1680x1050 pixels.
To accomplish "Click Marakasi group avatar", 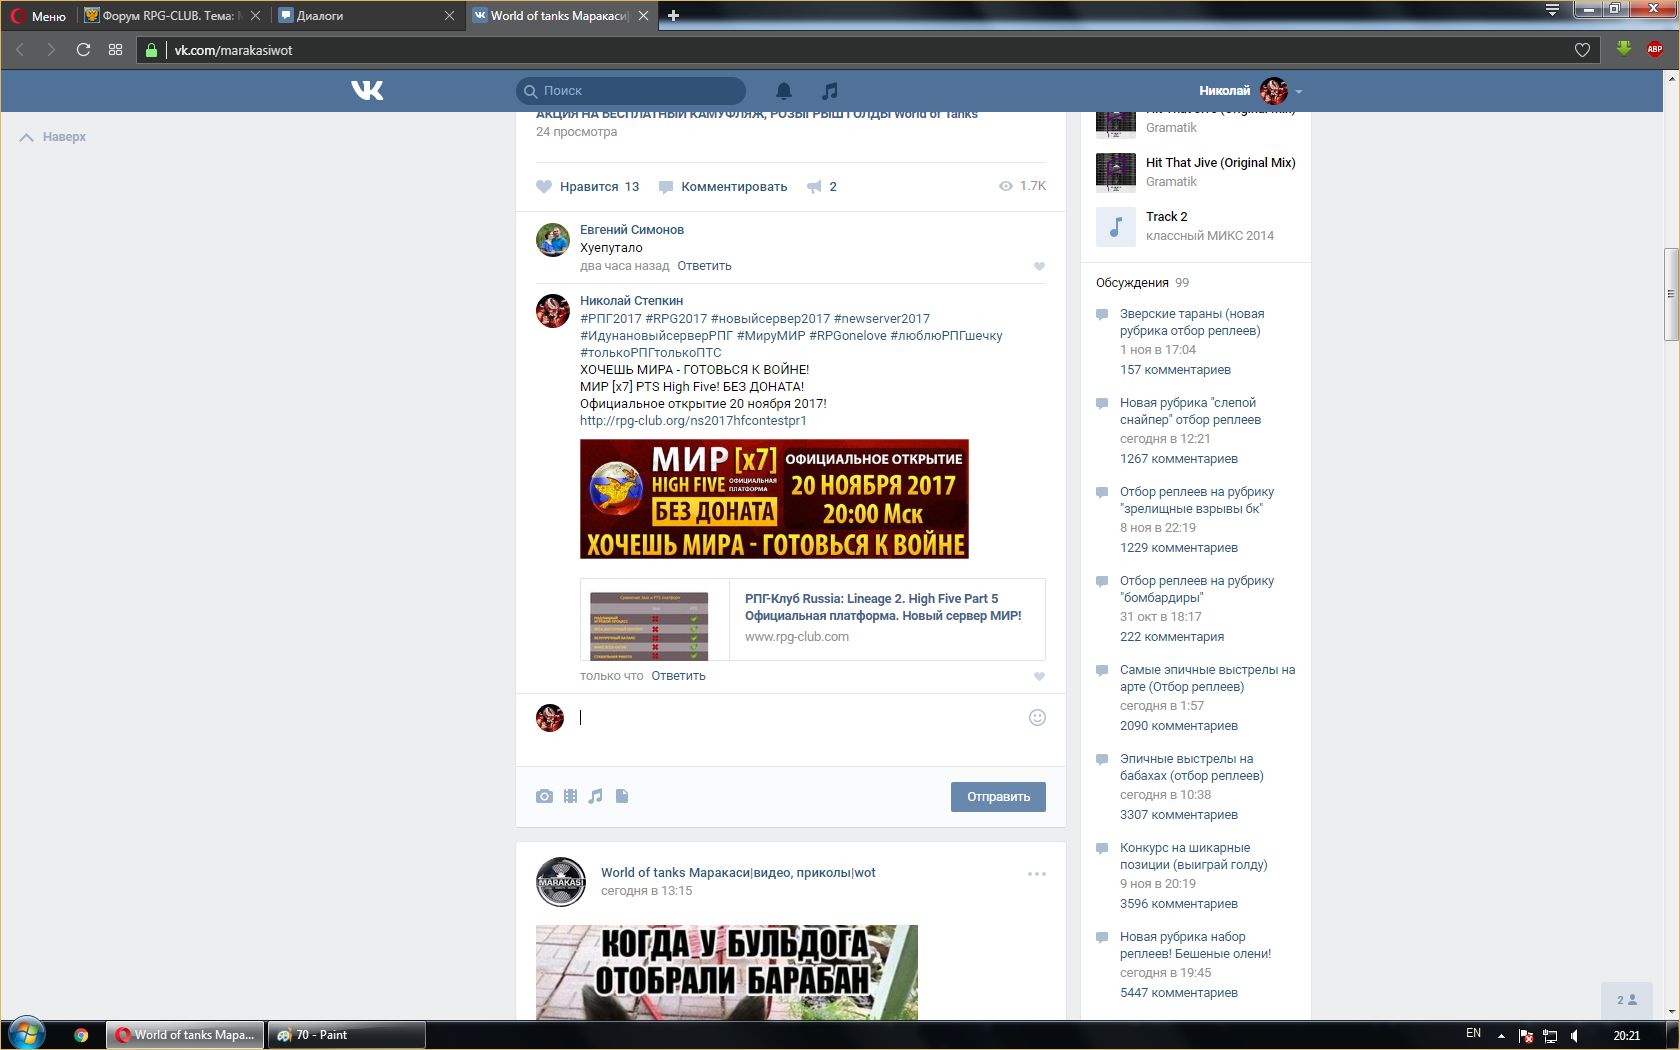I will pyautogui.click(x=561, y=882).
